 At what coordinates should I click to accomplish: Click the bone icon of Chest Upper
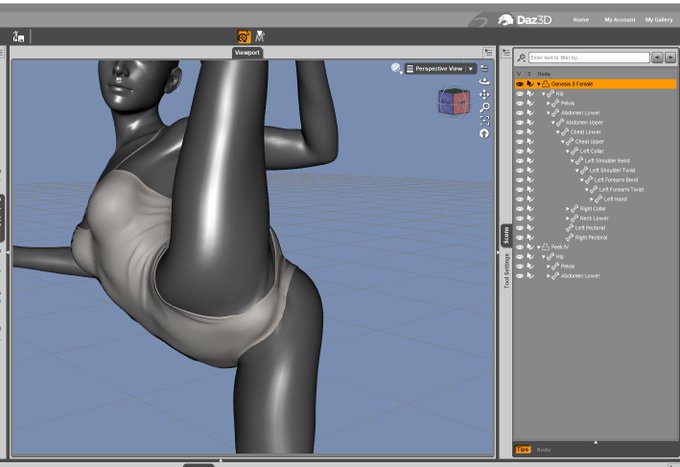[x=570, y=141]
